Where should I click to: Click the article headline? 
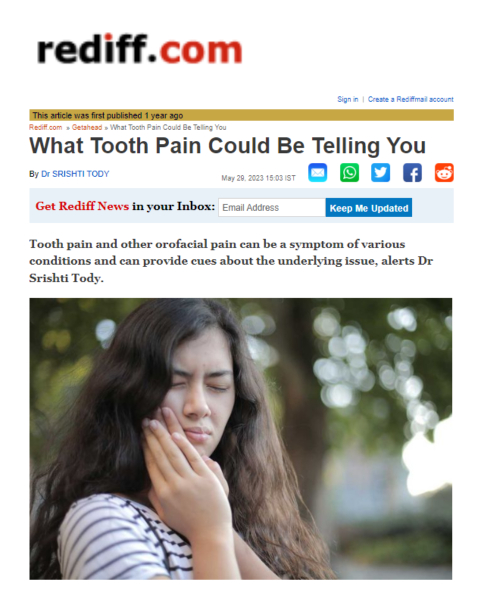[228, 146]
